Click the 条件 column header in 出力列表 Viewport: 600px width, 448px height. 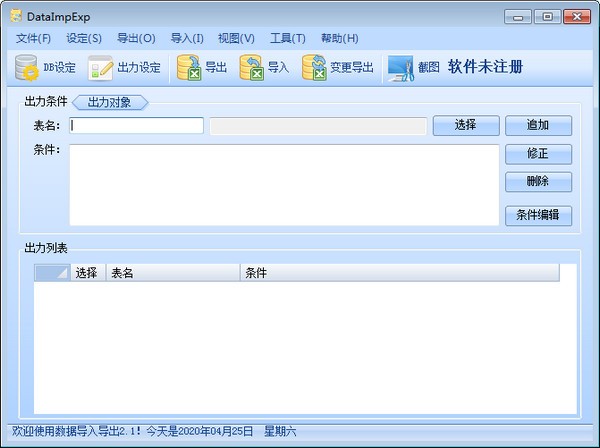point(400,273)
